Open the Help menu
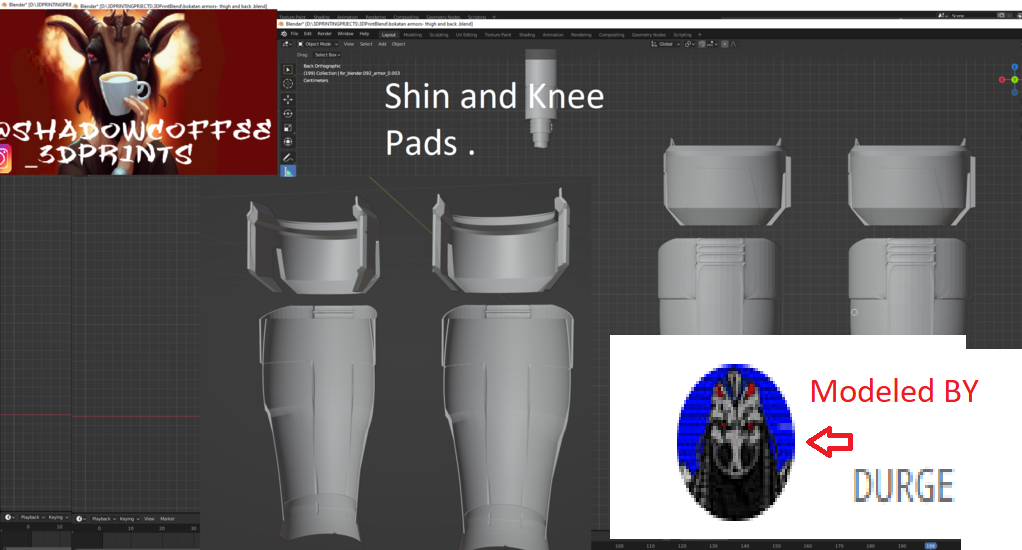The width and height of the screenshot is (1022, 550). click(x=364, y=34)
